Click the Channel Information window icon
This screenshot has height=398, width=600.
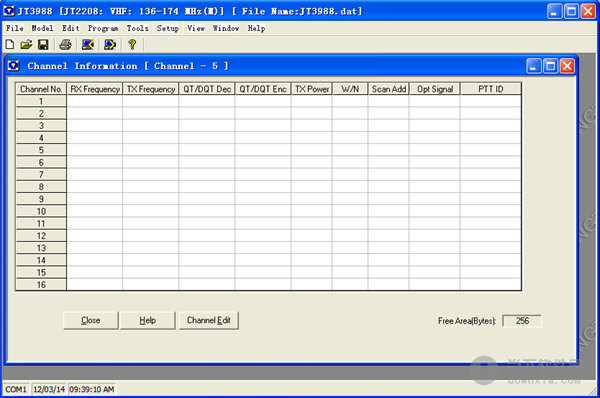(x=13, y=66)
